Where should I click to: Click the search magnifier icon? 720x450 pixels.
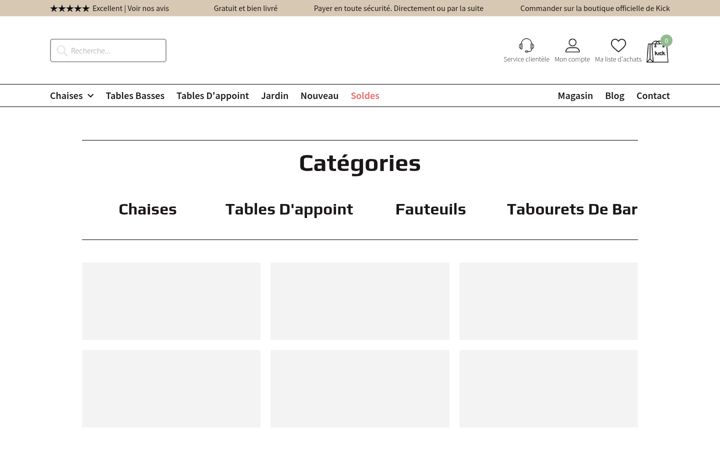[62, 51]
